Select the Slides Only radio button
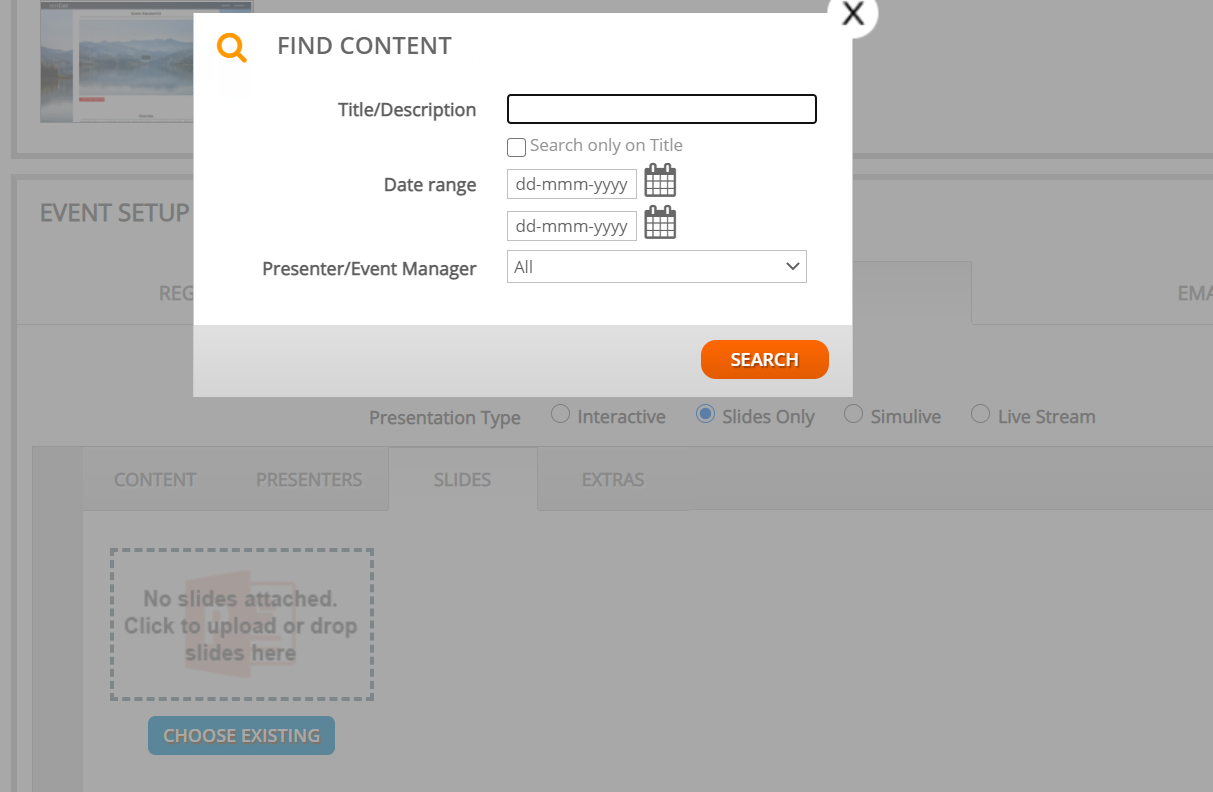Screen dimensions: 1213x792 705,414
